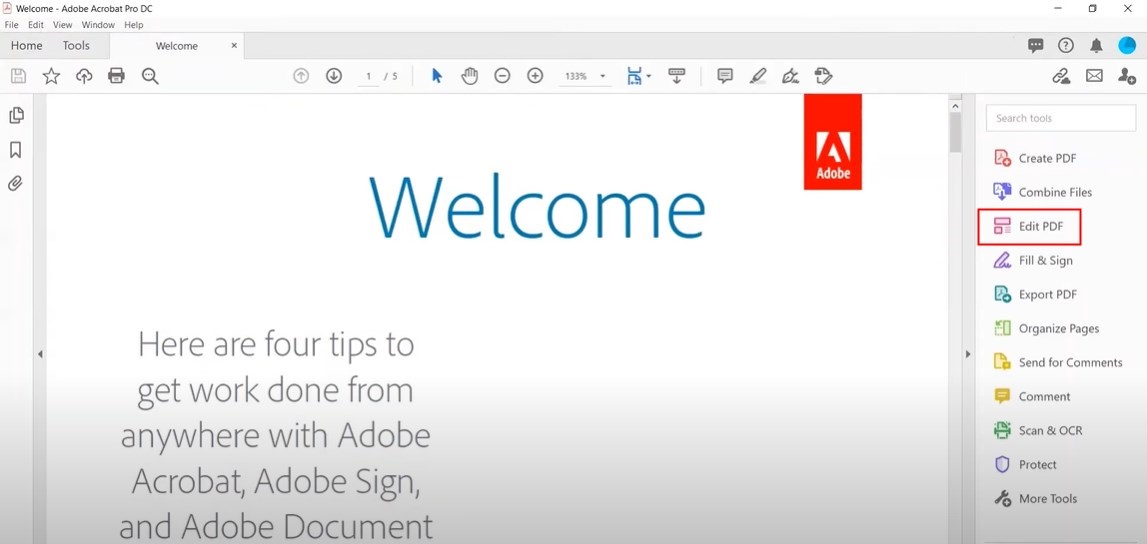The width and height of the screenshot is (1147, 544).
Task: Collapse the left navigation pane arrow
Action: pyautogui.click(x=40, y=354)
